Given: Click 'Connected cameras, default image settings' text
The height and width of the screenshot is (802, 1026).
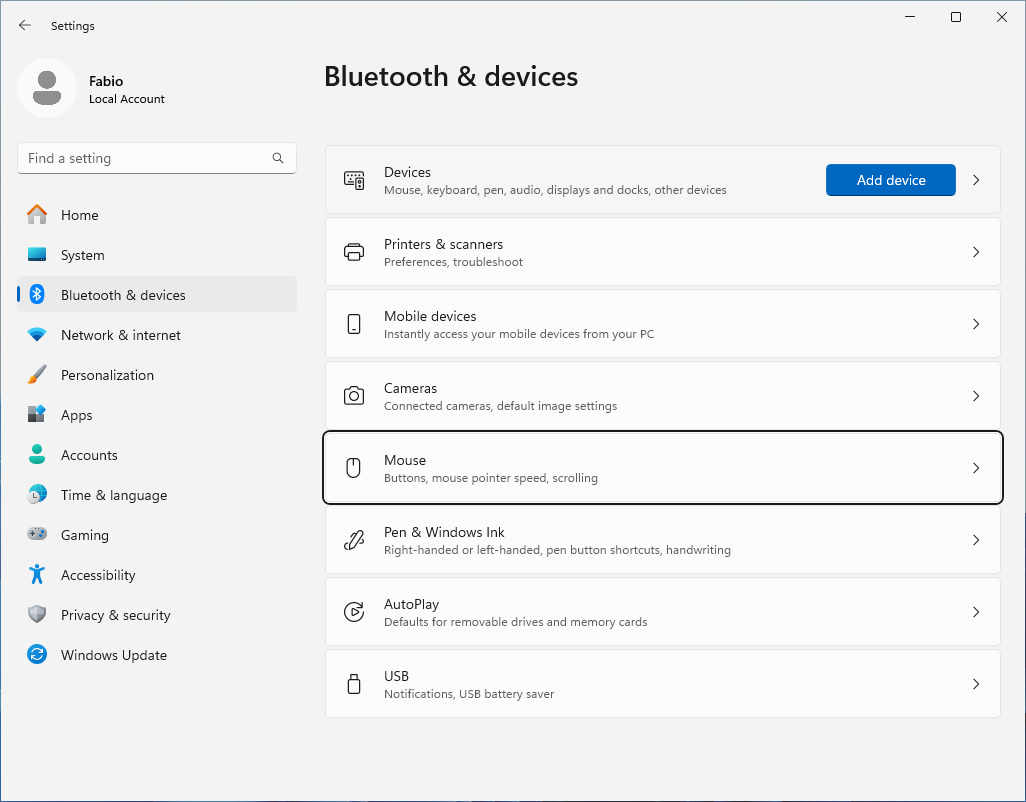Looking at the screenshot, I should click(x=501, y=406).
